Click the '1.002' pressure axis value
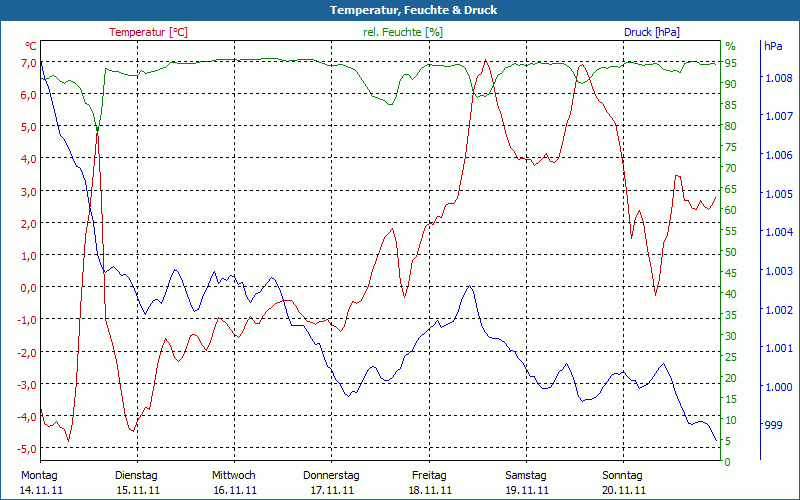The height and width of the screenshot is (500, 800). pos(779,310)
